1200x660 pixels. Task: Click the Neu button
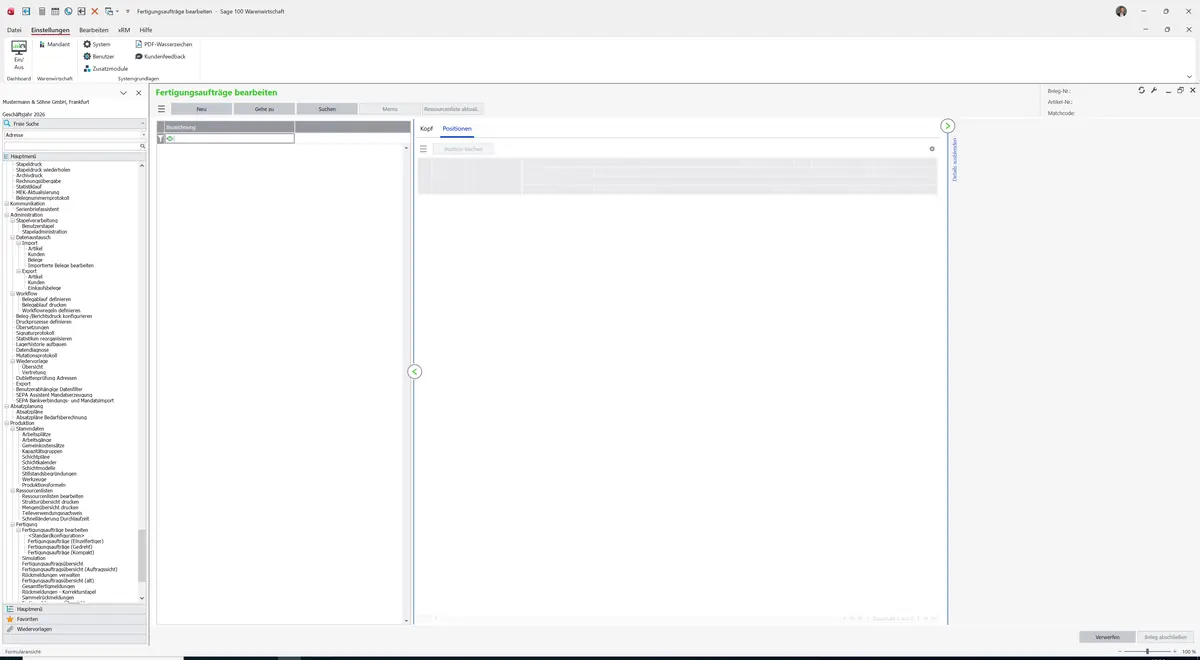201,109
